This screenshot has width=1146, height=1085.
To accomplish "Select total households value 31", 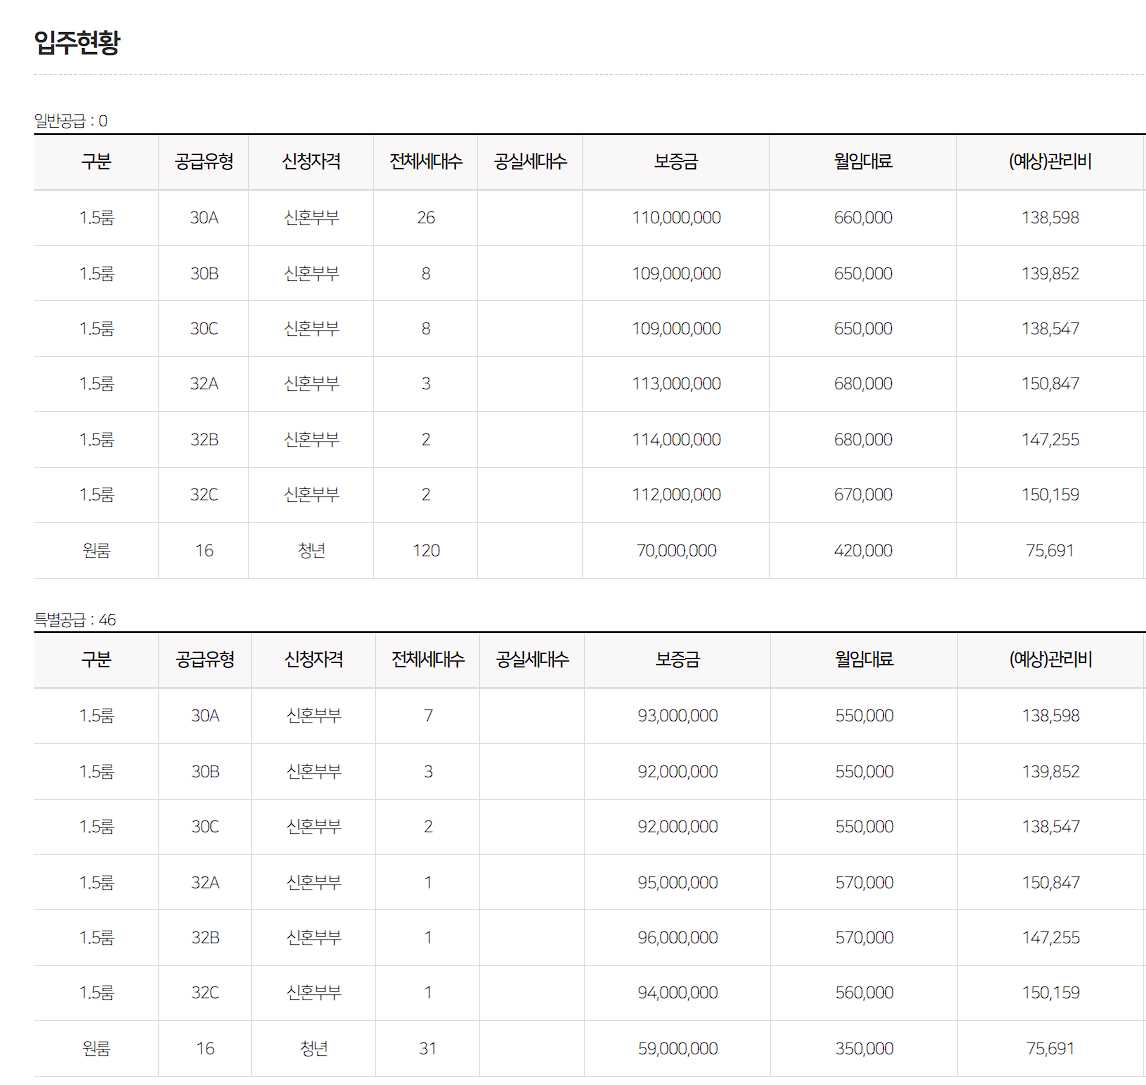I will click(428, 1048).
